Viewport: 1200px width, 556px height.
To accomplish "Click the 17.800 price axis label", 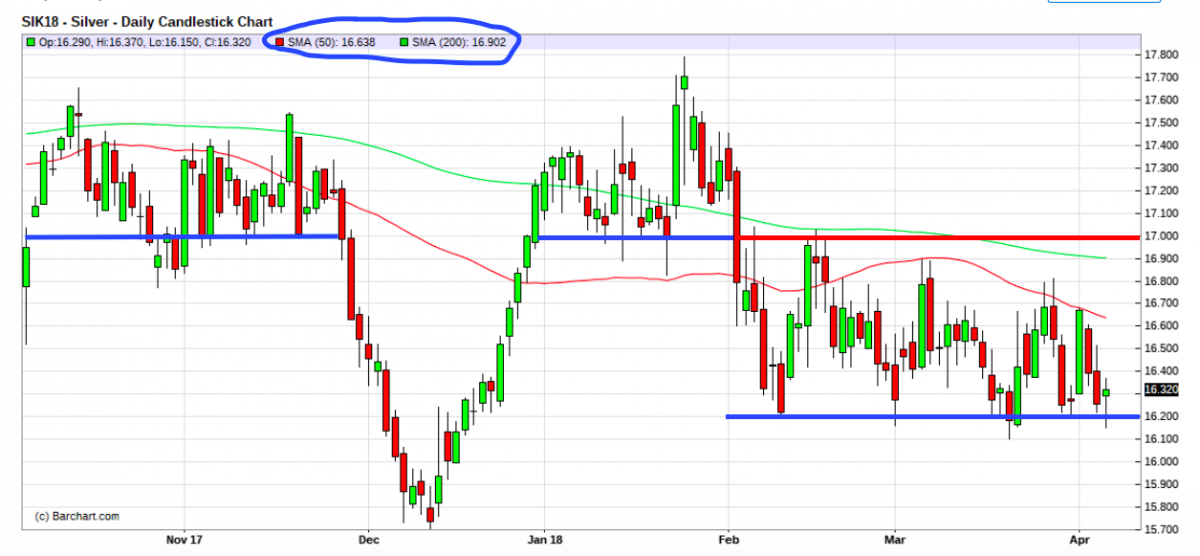I will [1160, 55].
